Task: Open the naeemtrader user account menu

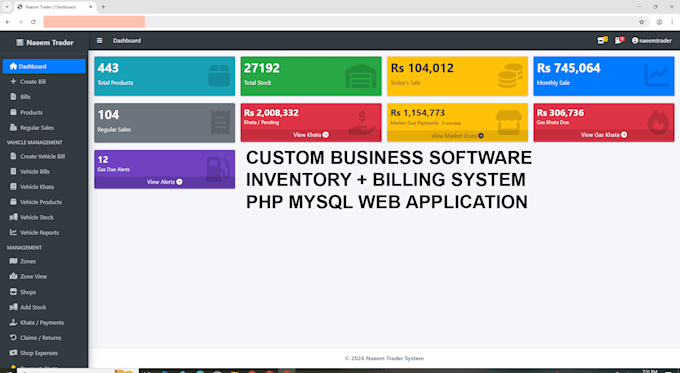Action: pos(652,40)
